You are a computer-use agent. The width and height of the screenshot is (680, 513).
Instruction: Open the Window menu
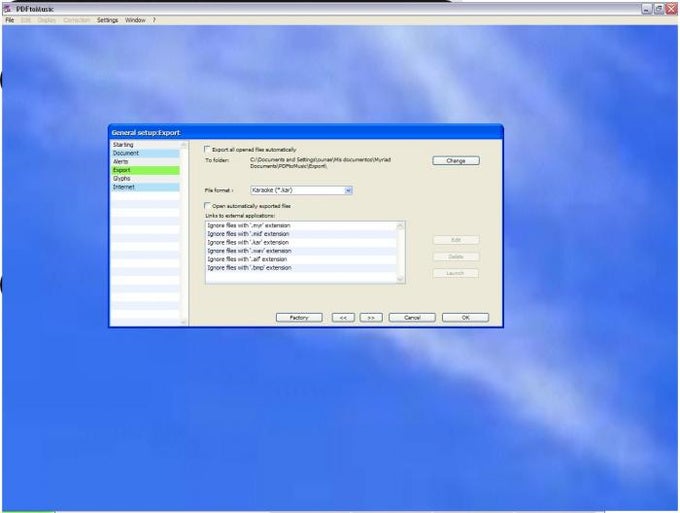[135, 20]
